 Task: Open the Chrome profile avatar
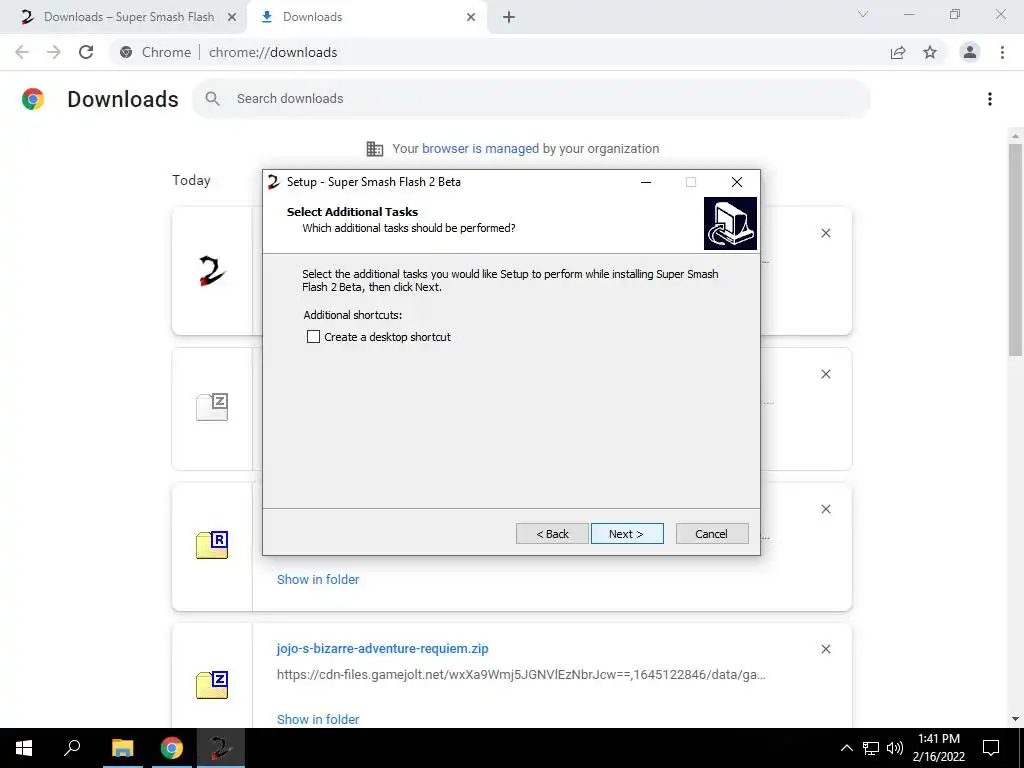click(970, 52)
